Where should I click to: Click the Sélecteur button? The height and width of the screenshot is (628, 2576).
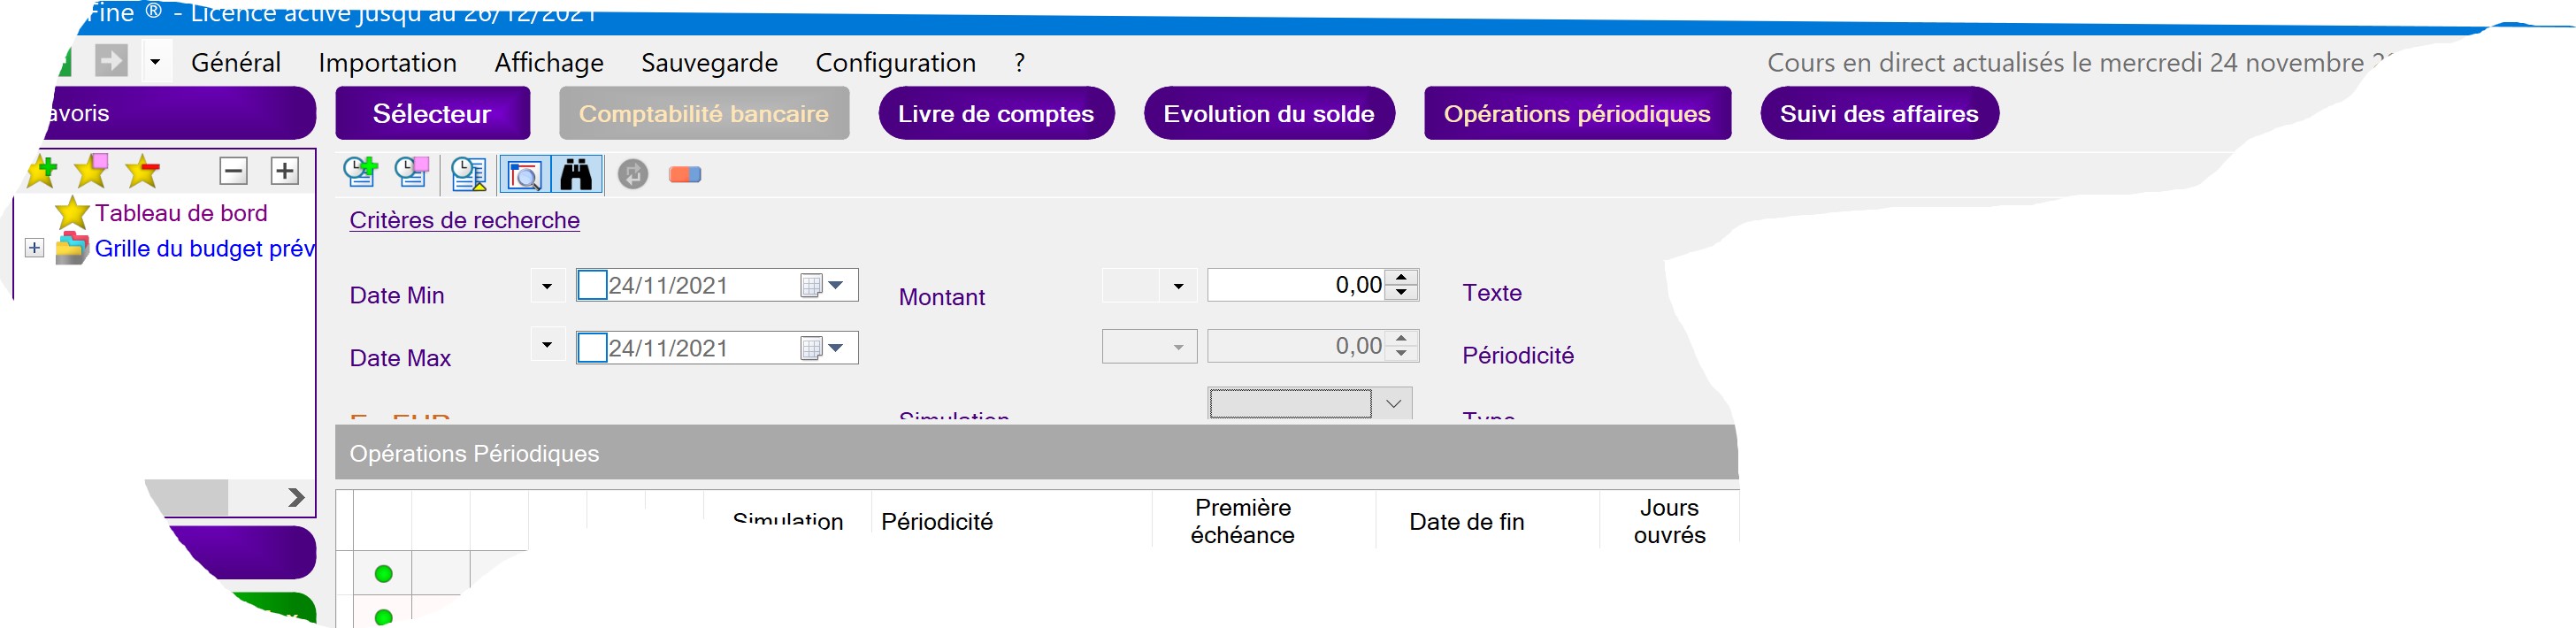tap(432, 114)
